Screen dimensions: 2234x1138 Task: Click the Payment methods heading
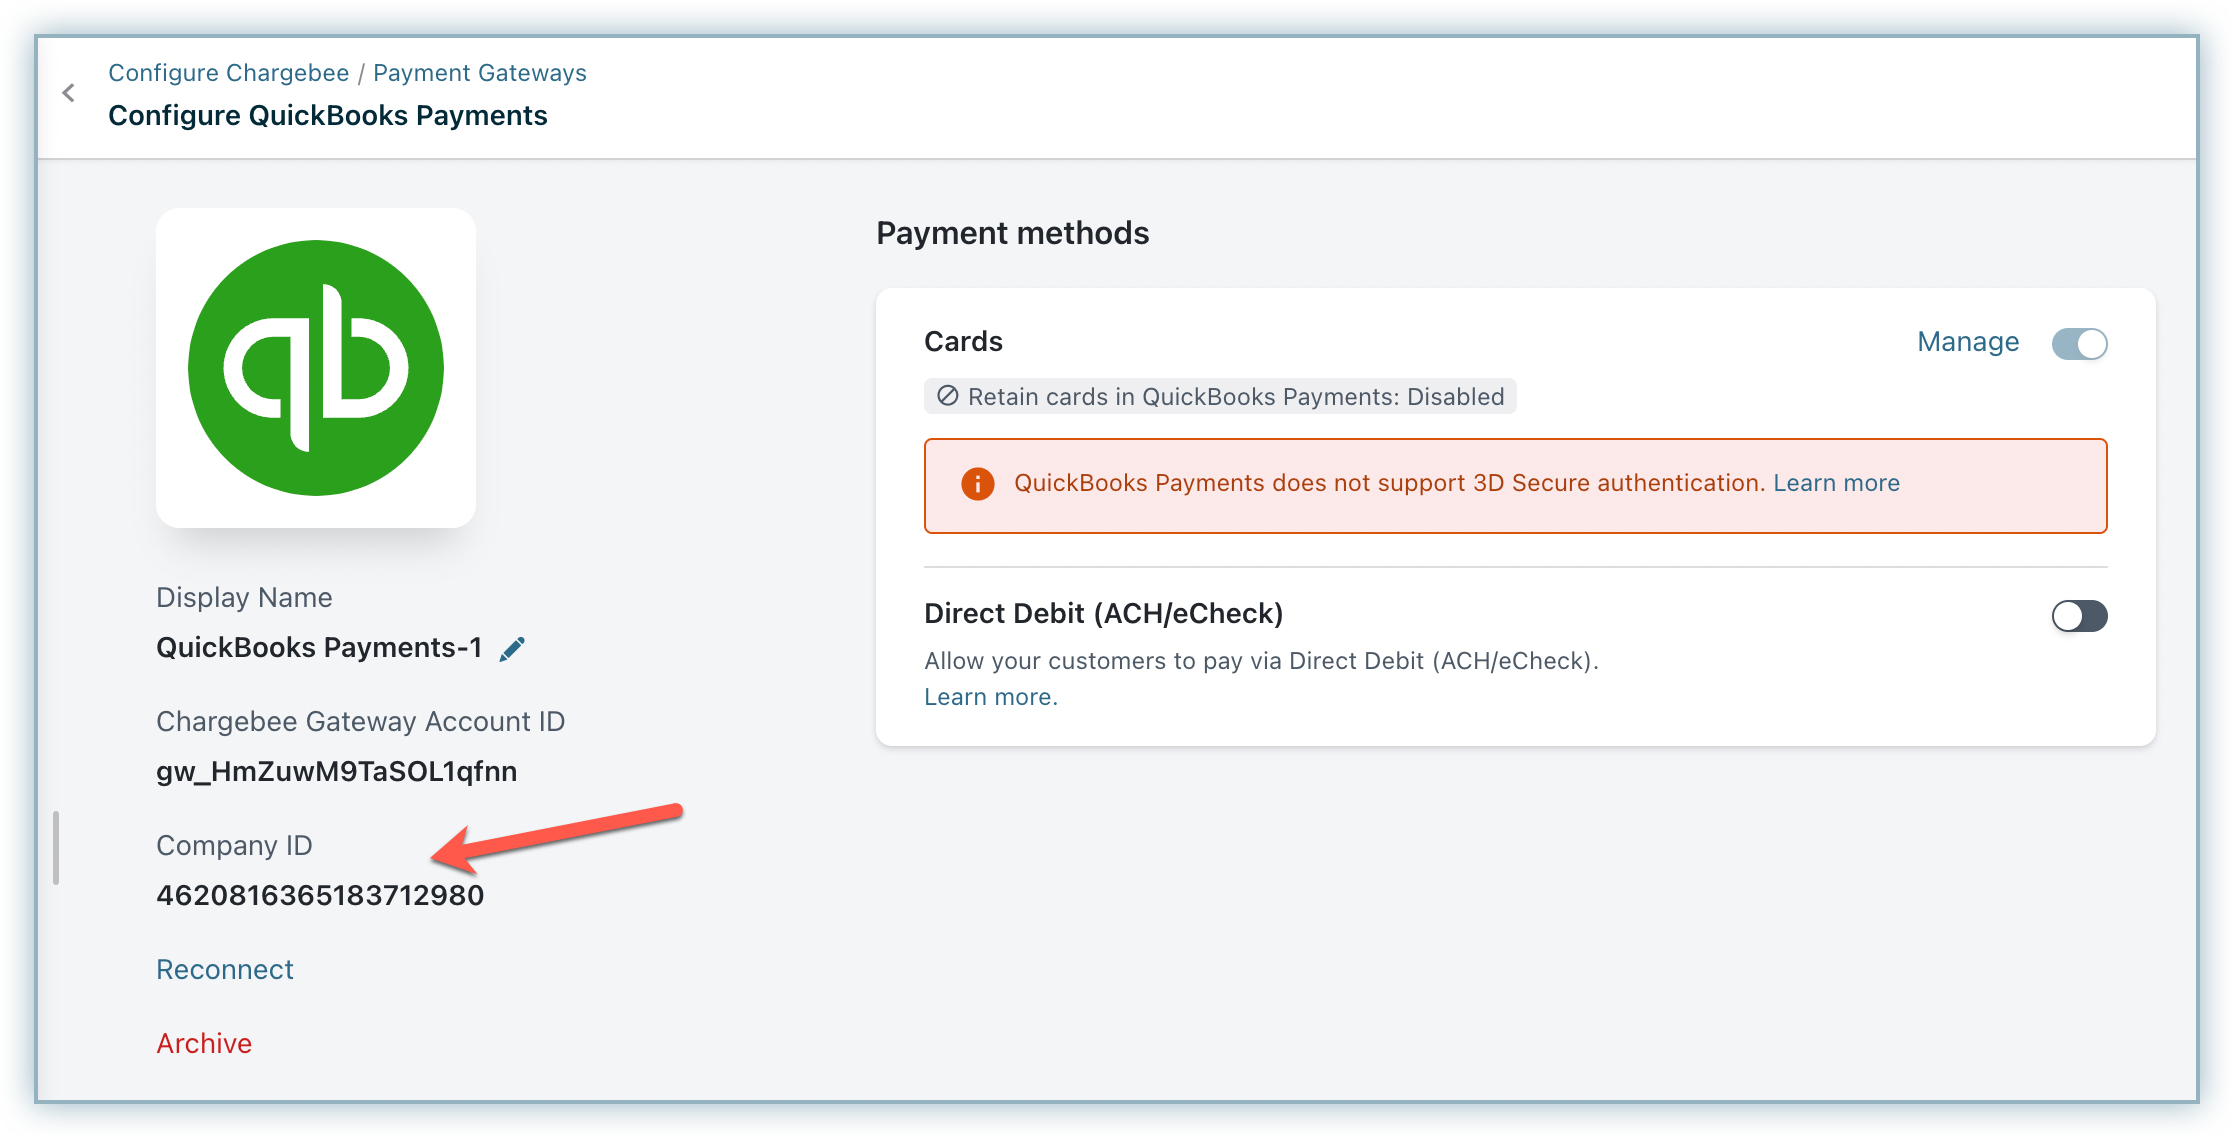pyautogui.click(x=1012, y=233)
